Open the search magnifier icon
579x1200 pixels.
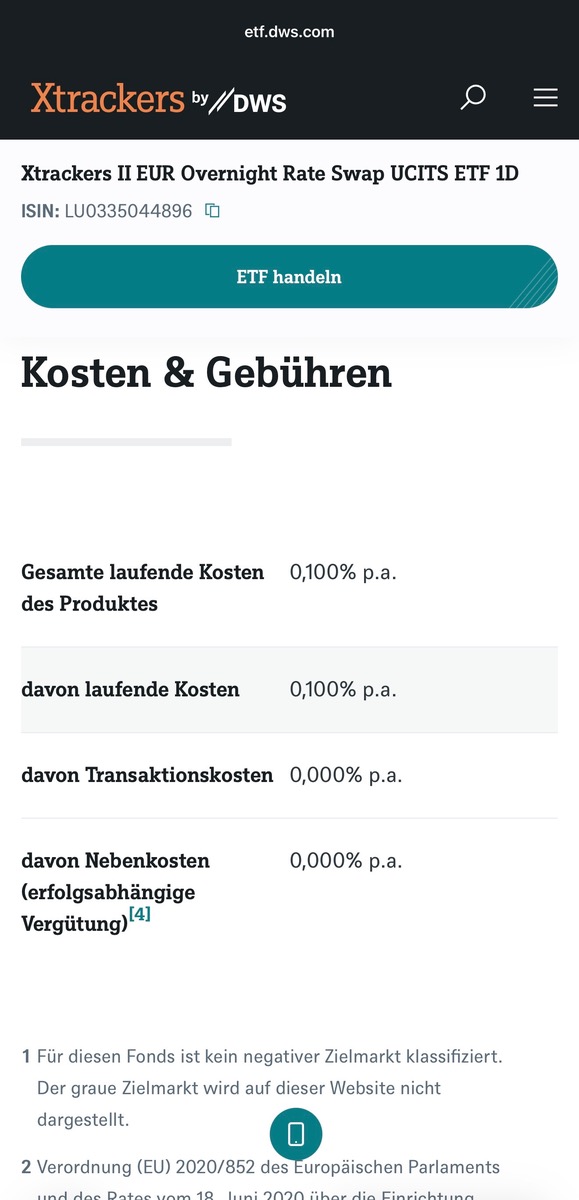click(473, 97)
